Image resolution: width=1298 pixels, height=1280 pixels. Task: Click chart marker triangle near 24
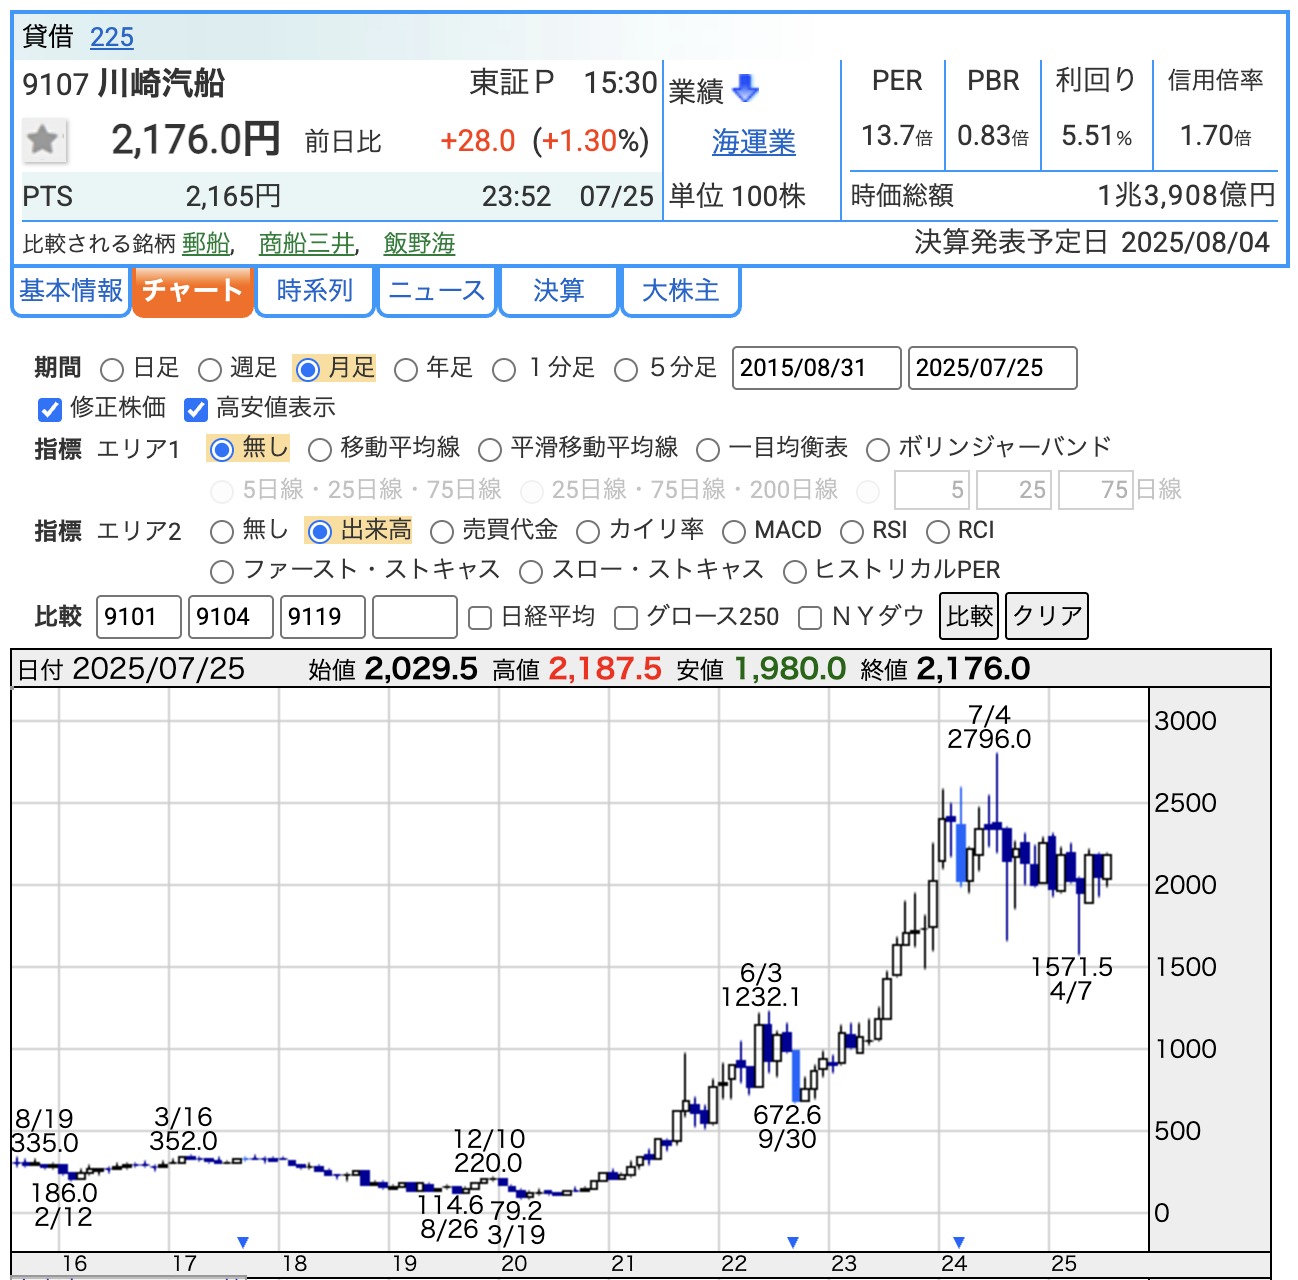click(x=959, y=1242)
